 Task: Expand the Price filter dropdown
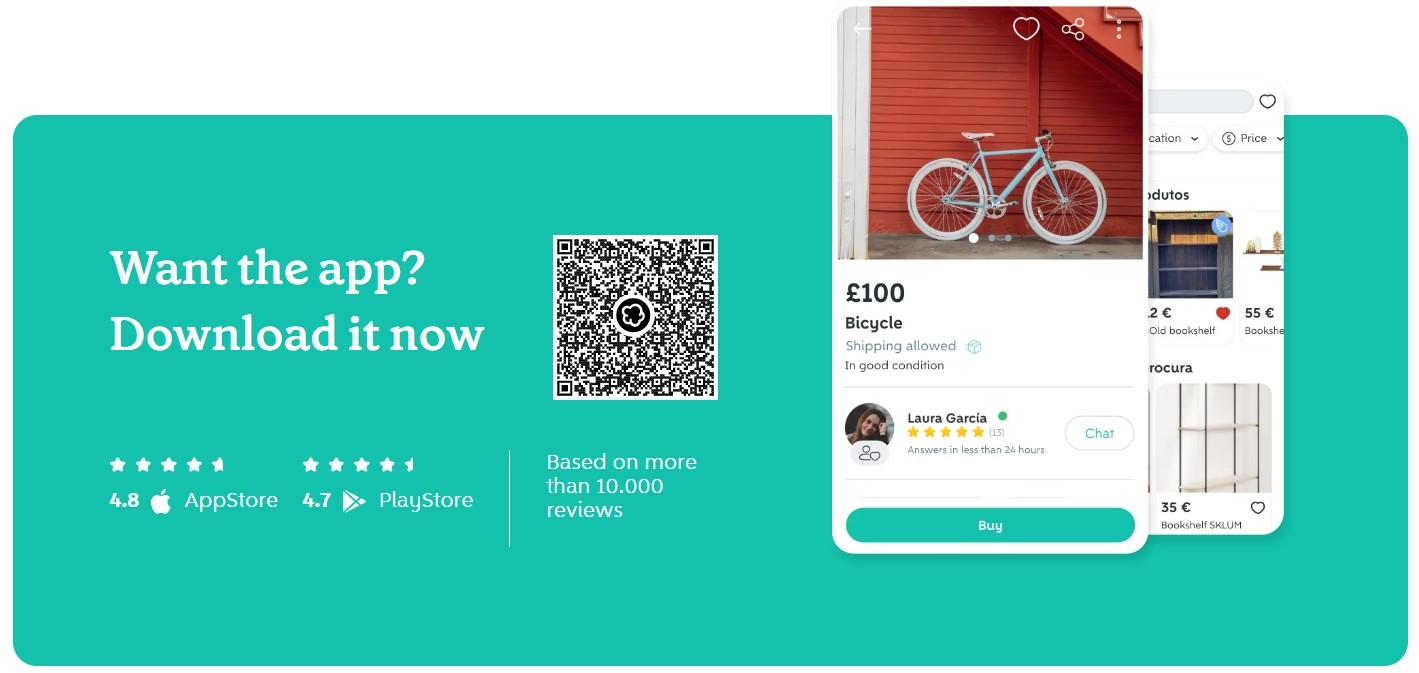point(1250,138)
